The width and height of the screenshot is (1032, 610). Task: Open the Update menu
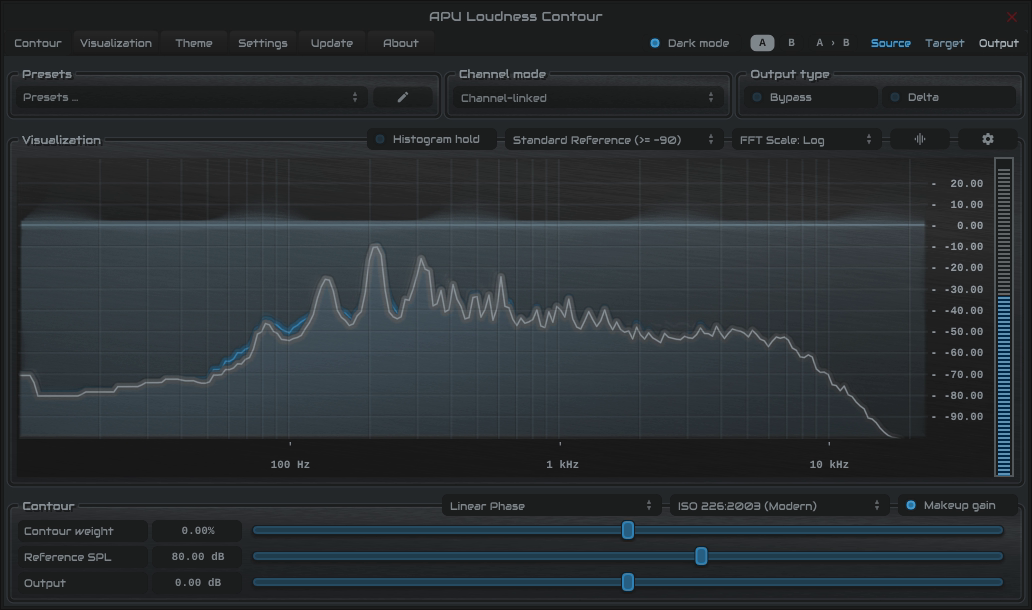coord(332,43)
